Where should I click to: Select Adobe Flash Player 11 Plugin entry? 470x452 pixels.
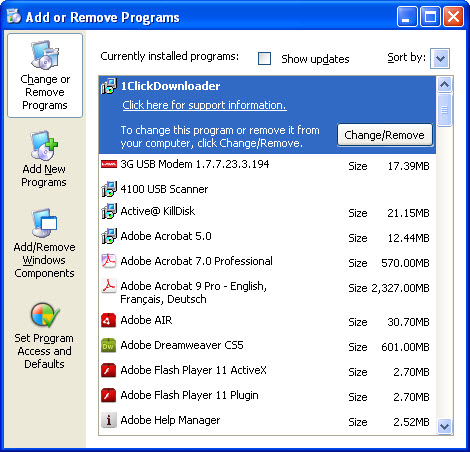pos(267,396)
